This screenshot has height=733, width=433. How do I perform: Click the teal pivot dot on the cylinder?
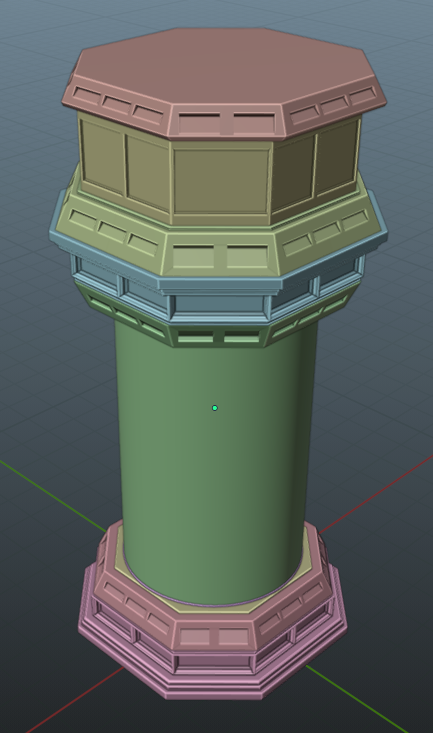215,408
